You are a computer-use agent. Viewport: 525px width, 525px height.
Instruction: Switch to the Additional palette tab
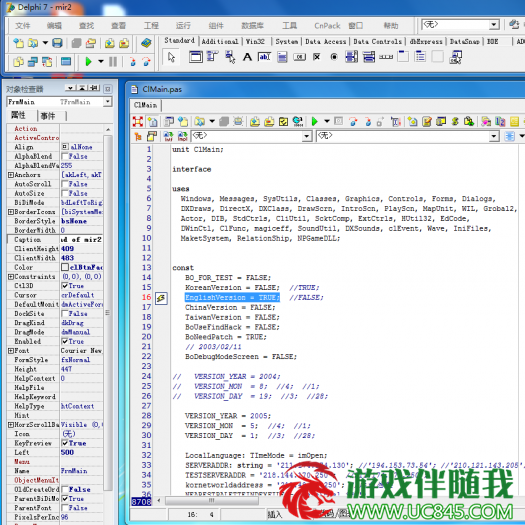[220, 41]
